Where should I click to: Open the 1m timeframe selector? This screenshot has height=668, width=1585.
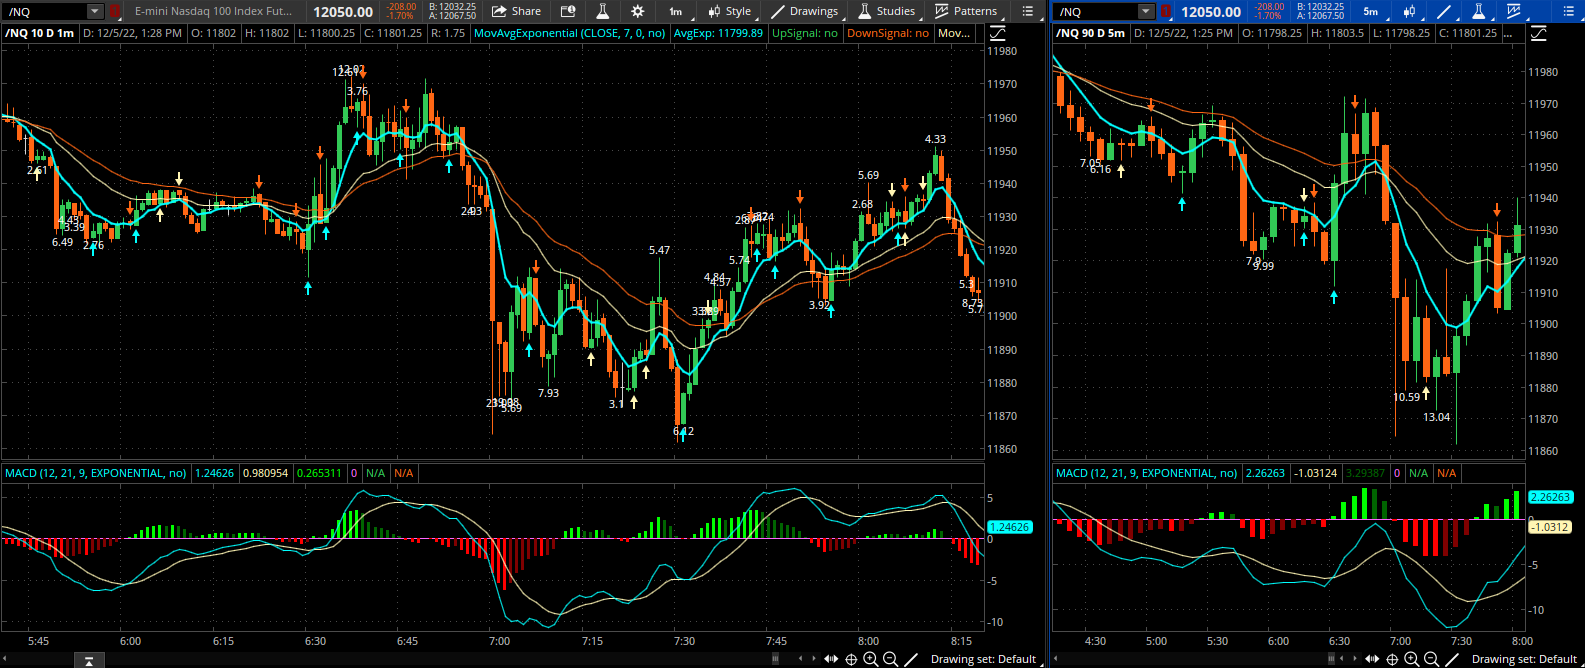[x=676, y=11]
